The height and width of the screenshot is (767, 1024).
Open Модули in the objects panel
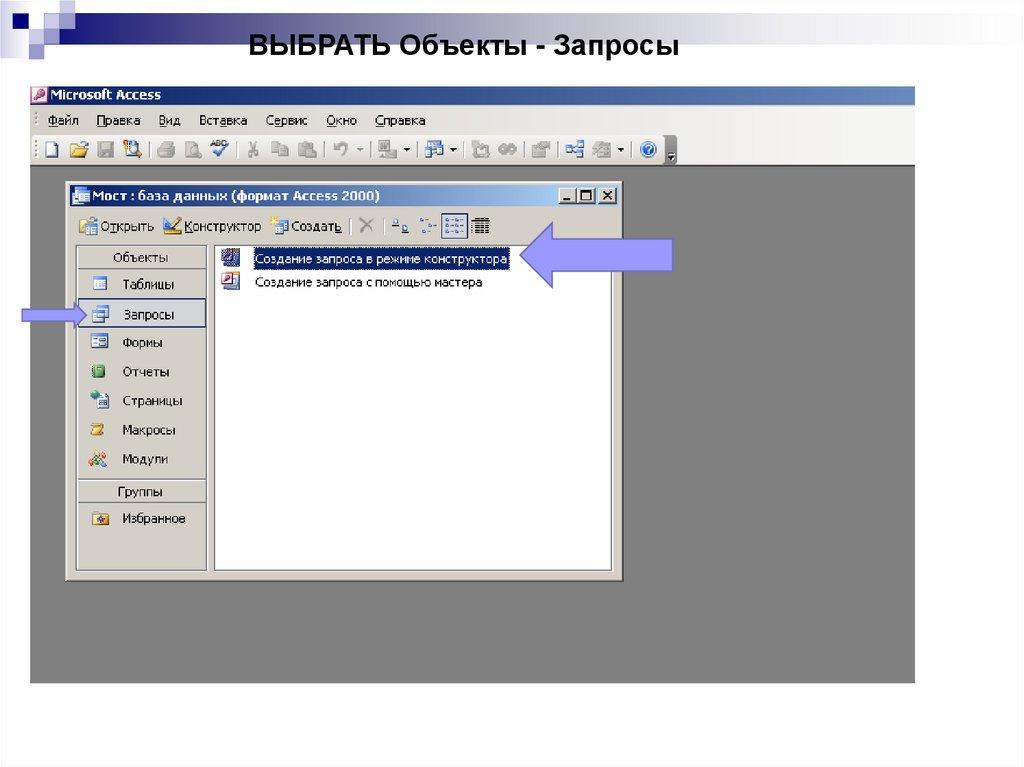click(x=145, y=459)
